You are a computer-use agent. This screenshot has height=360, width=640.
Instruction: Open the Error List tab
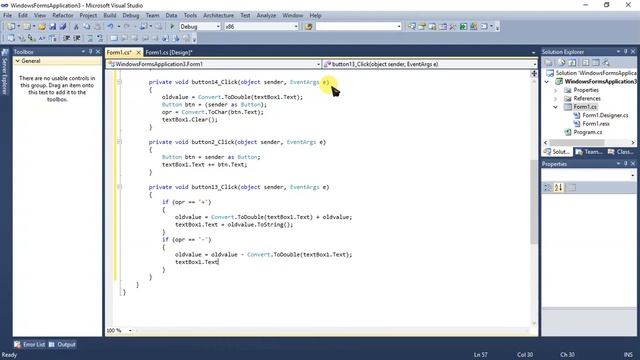29,344
